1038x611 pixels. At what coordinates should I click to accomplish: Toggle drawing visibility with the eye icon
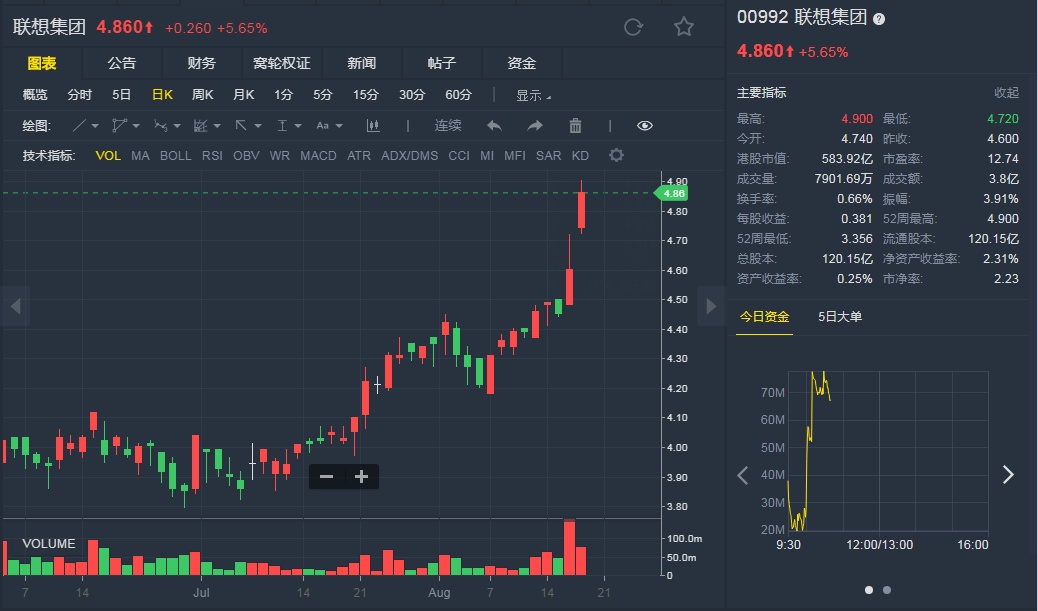645,125
